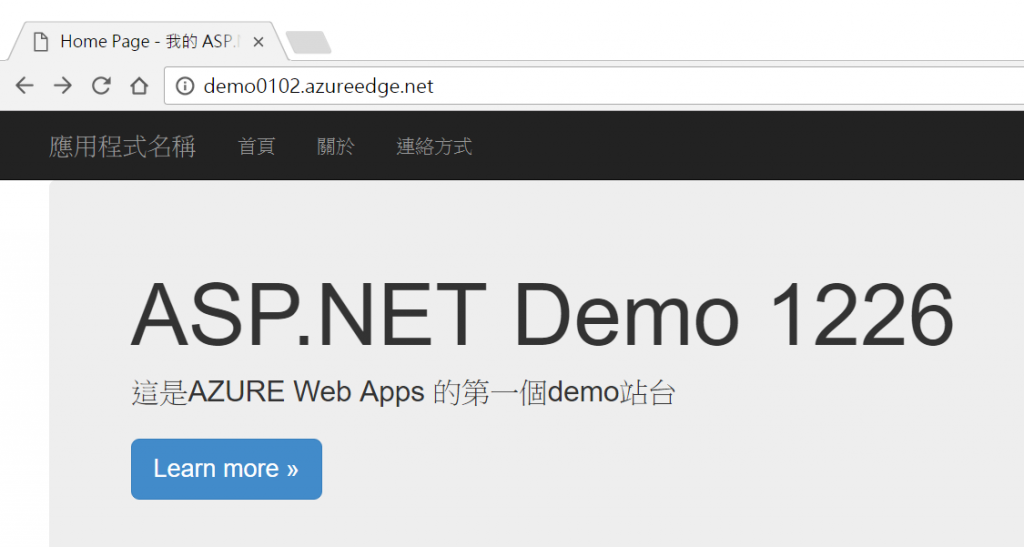Go to the 首頁 navigation item
The width and height of the screenshot is (1024, 547).
[x=256, y=146]
